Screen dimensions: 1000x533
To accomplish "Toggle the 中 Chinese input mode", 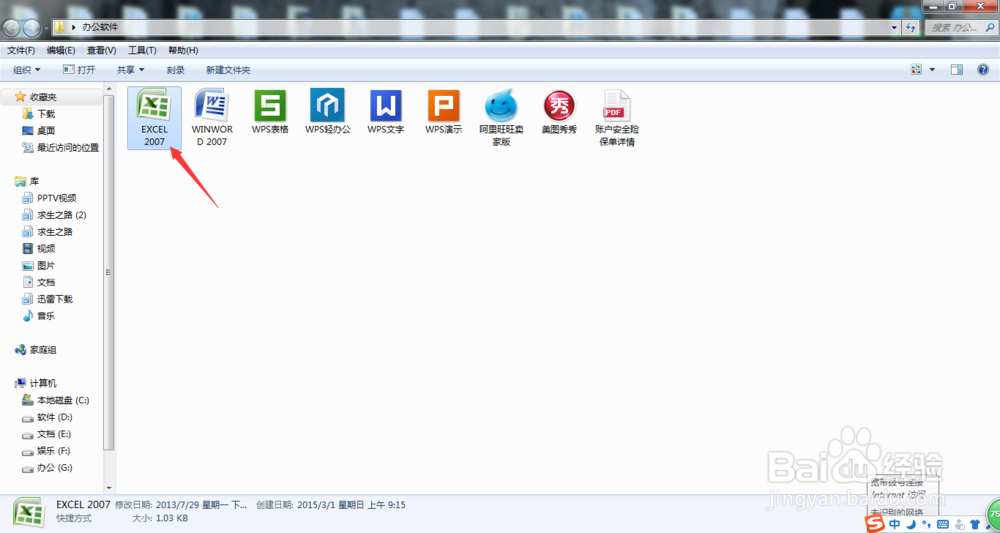I will tap(895, 524).
